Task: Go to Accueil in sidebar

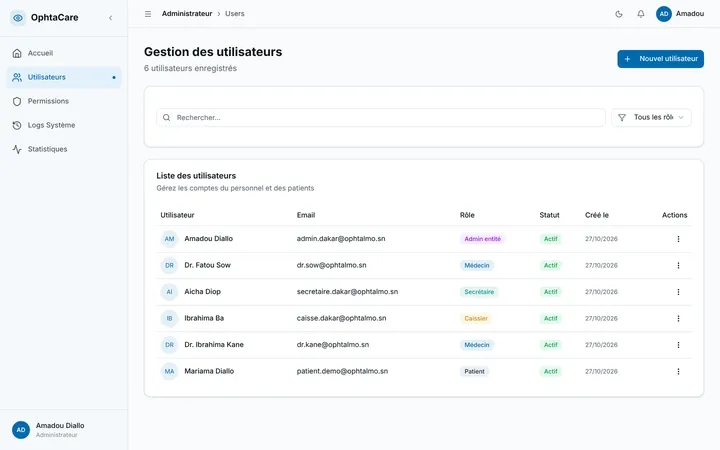Action: (64, 53)
